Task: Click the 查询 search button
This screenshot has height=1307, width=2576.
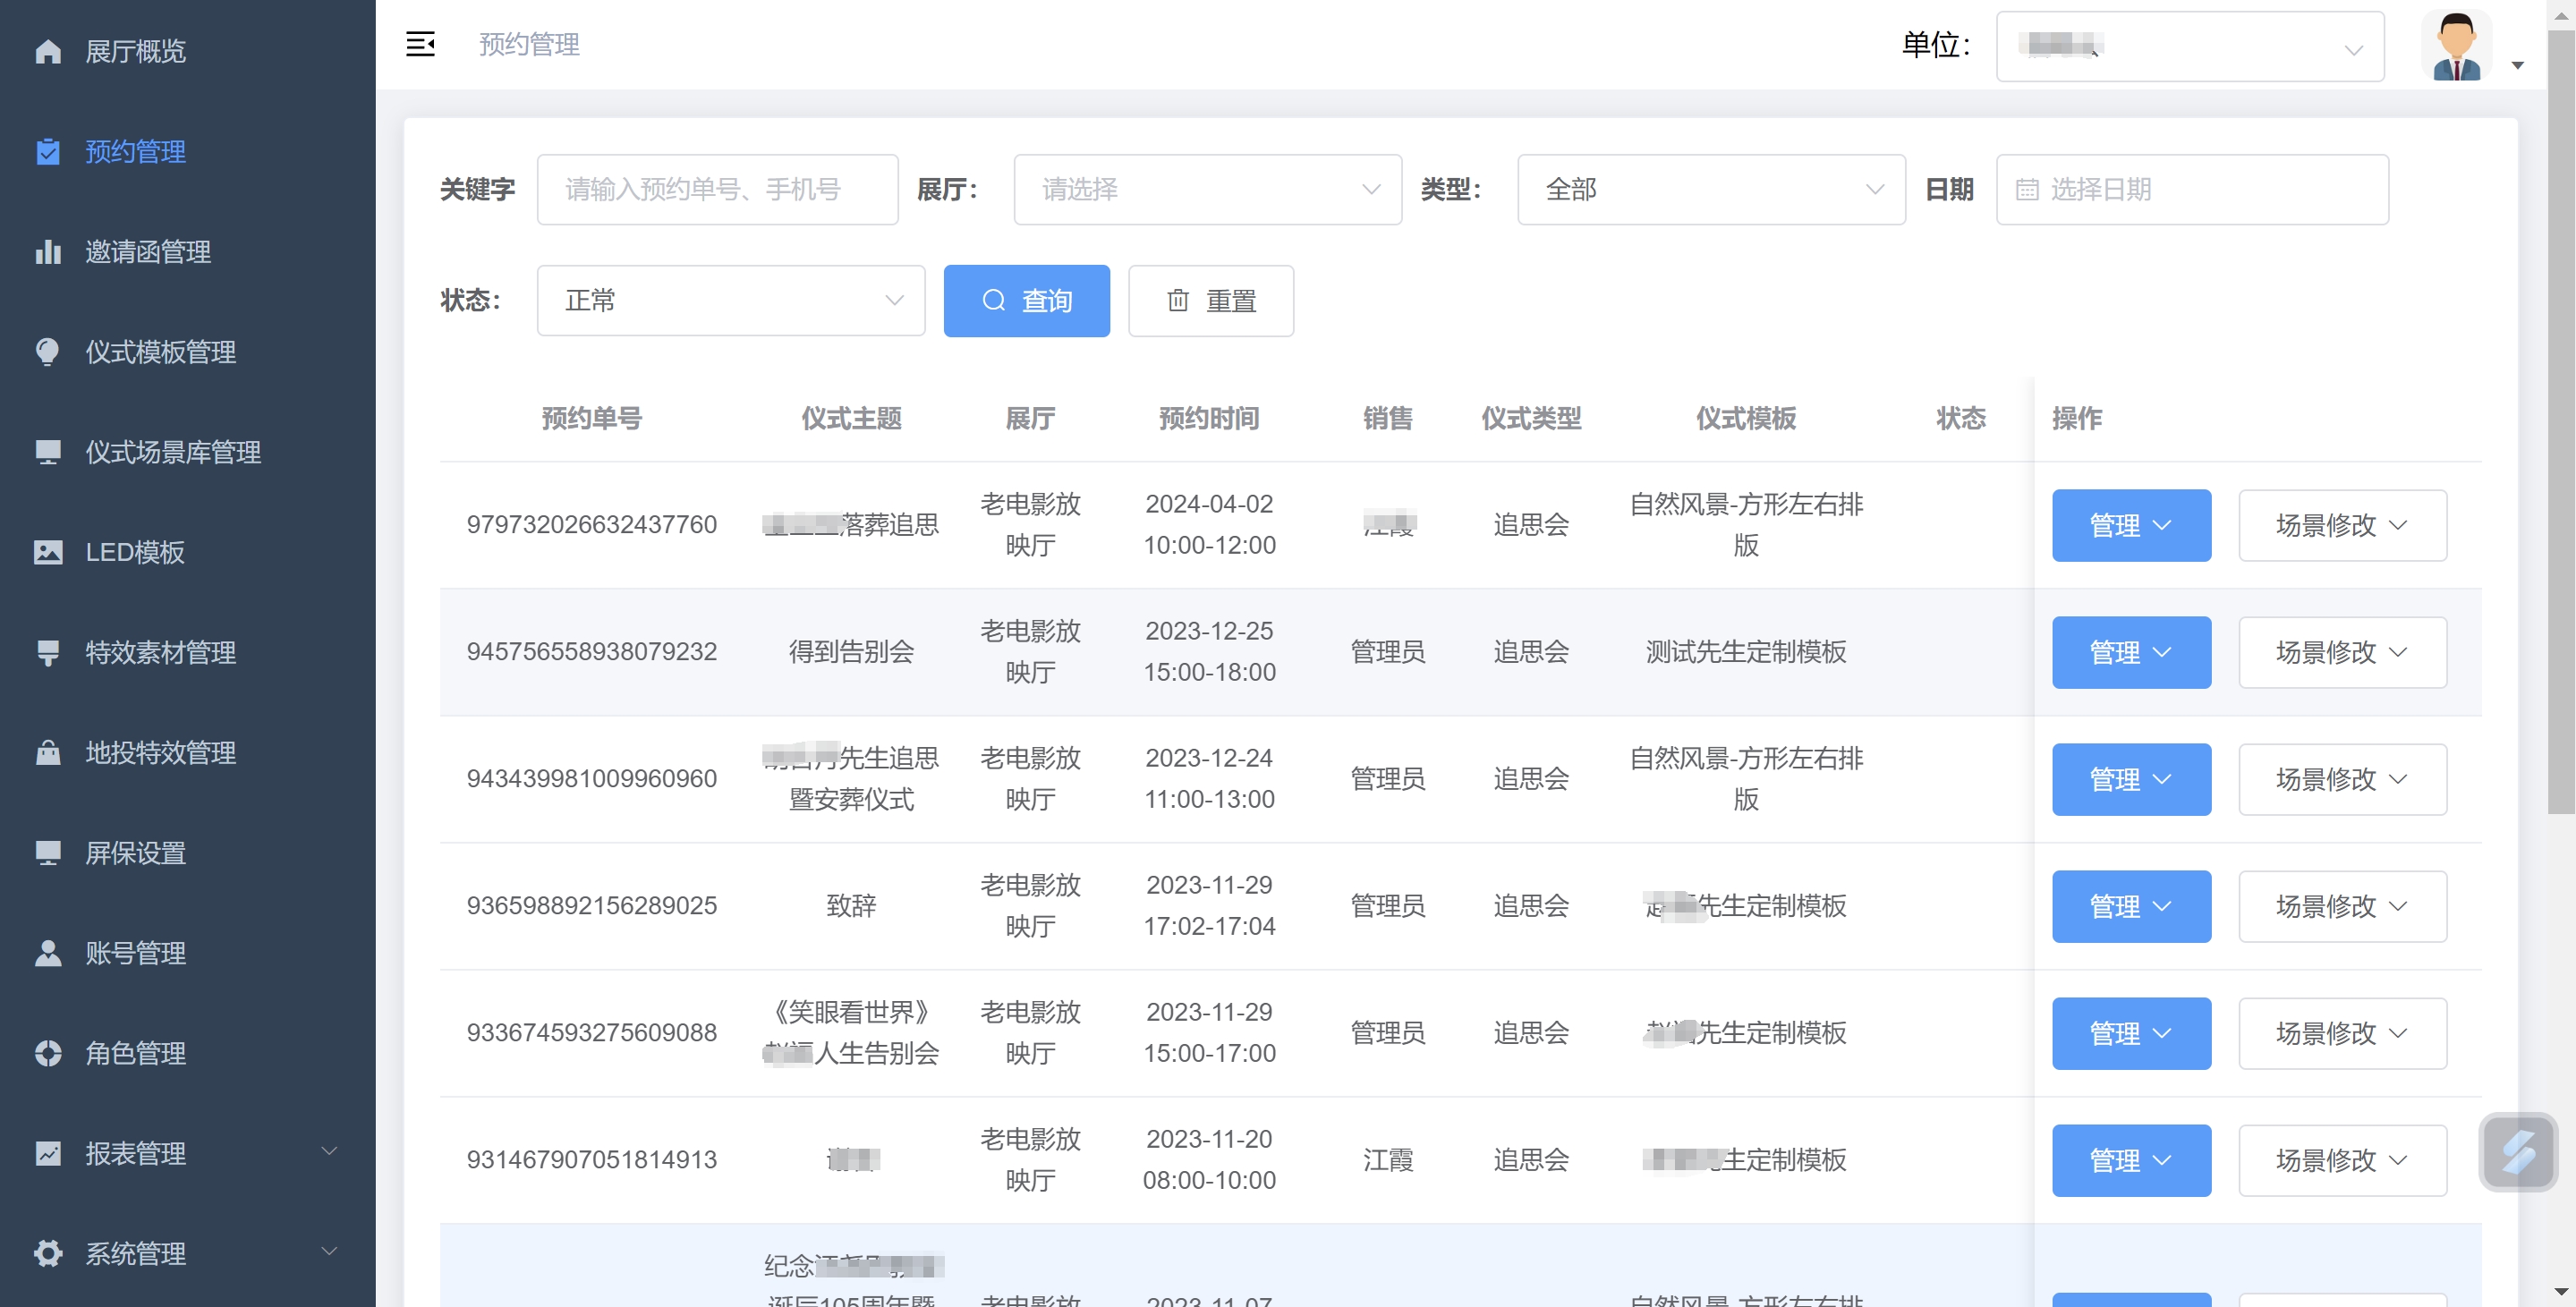Action: point(1026,300)
